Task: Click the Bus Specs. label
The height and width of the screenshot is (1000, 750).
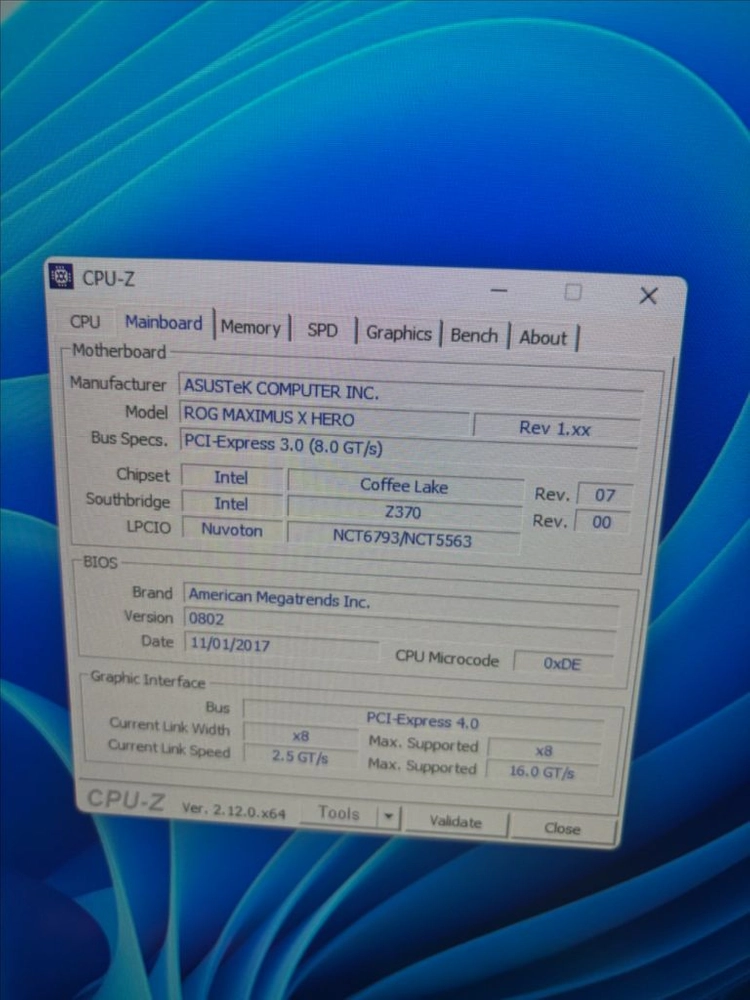Action: 129,439
